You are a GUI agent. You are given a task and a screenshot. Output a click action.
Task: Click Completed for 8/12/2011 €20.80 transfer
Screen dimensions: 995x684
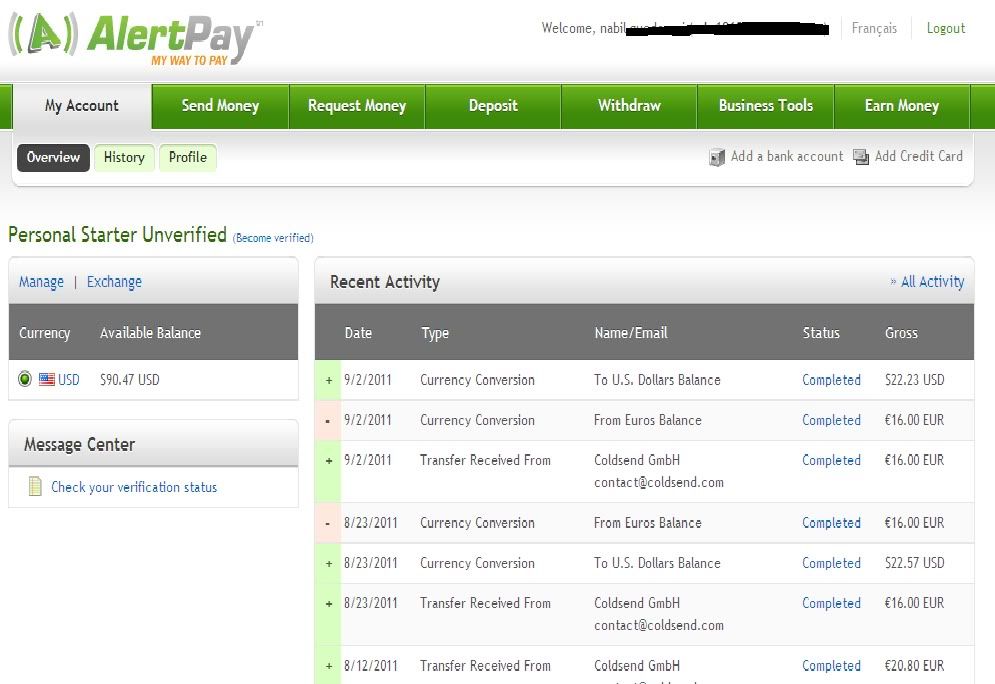tap(831, 666)
